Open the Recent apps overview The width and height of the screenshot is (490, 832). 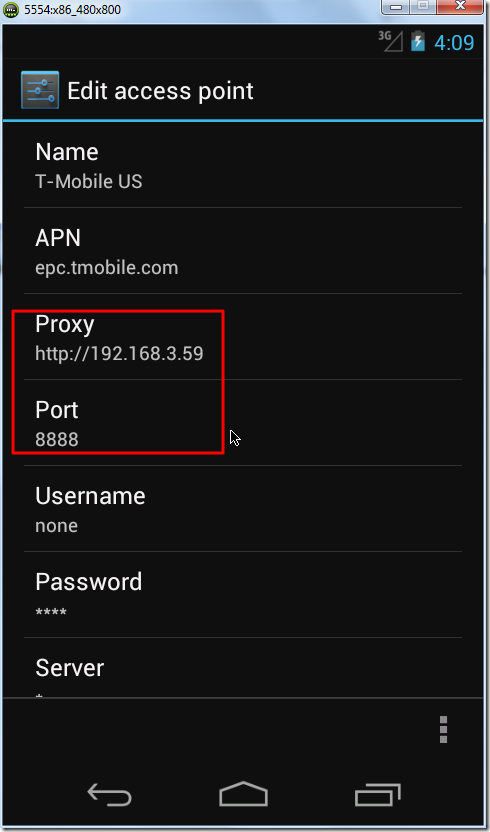[377, 795]
